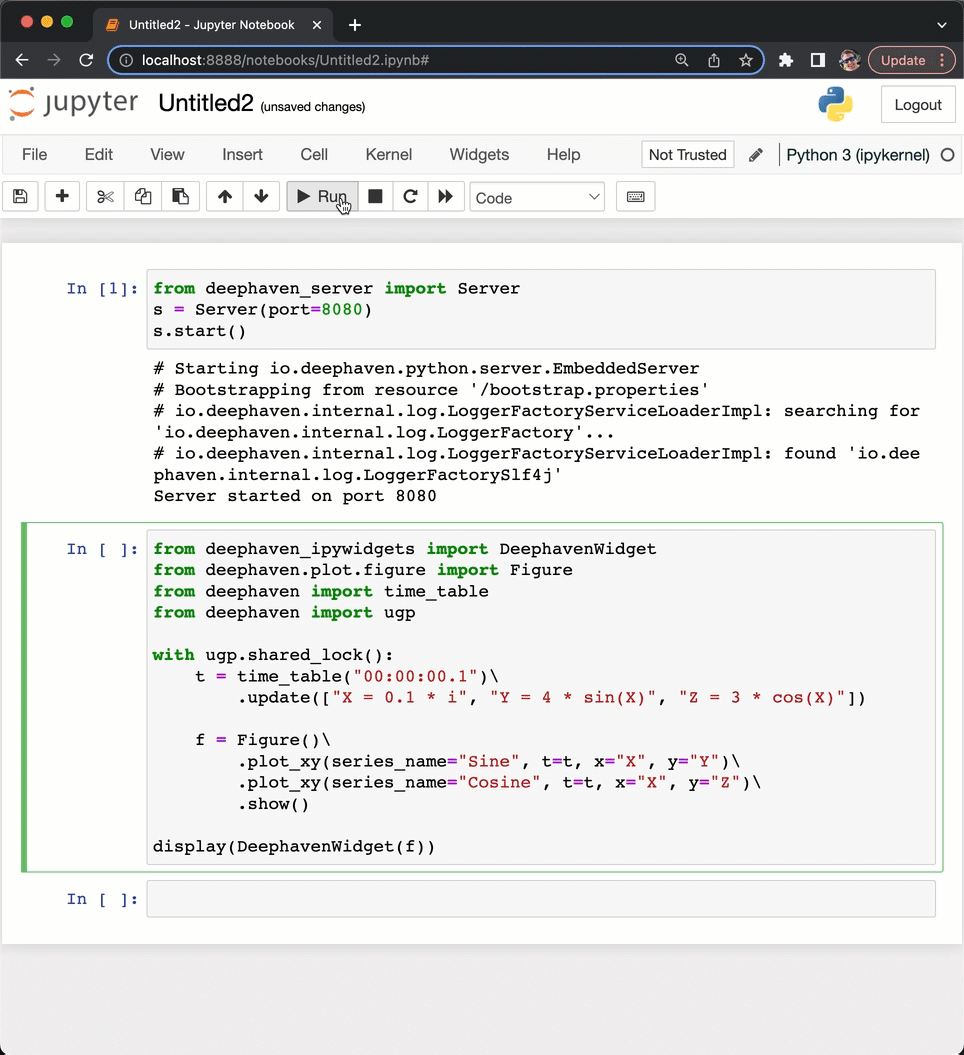The height and width of the screenshot is (1055, 964).
Task: Click the display(DeephavenWidget(f)) code line
Action: tap(294, 846)
